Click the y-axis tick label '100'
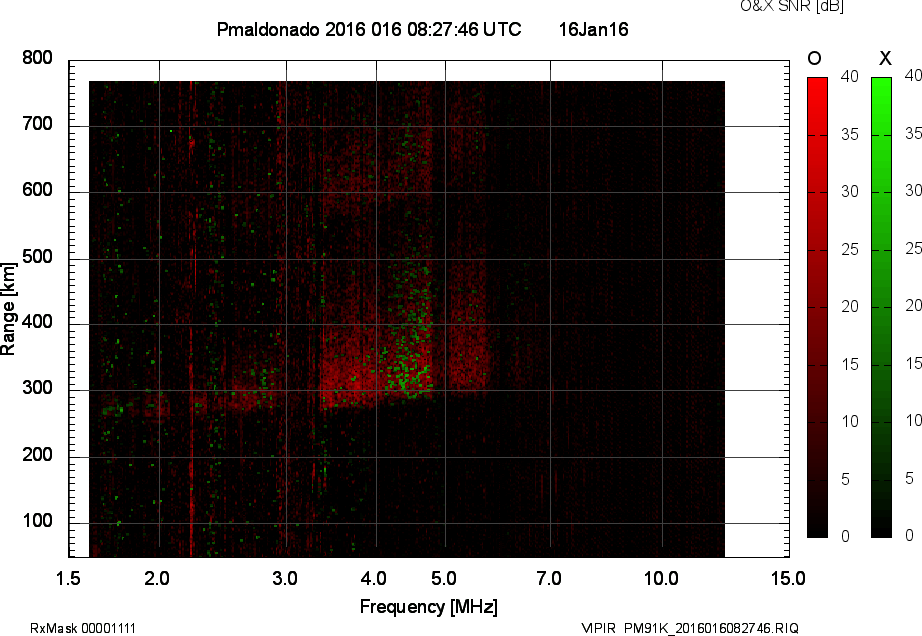922x636 pixels. [x=37, y=521]
